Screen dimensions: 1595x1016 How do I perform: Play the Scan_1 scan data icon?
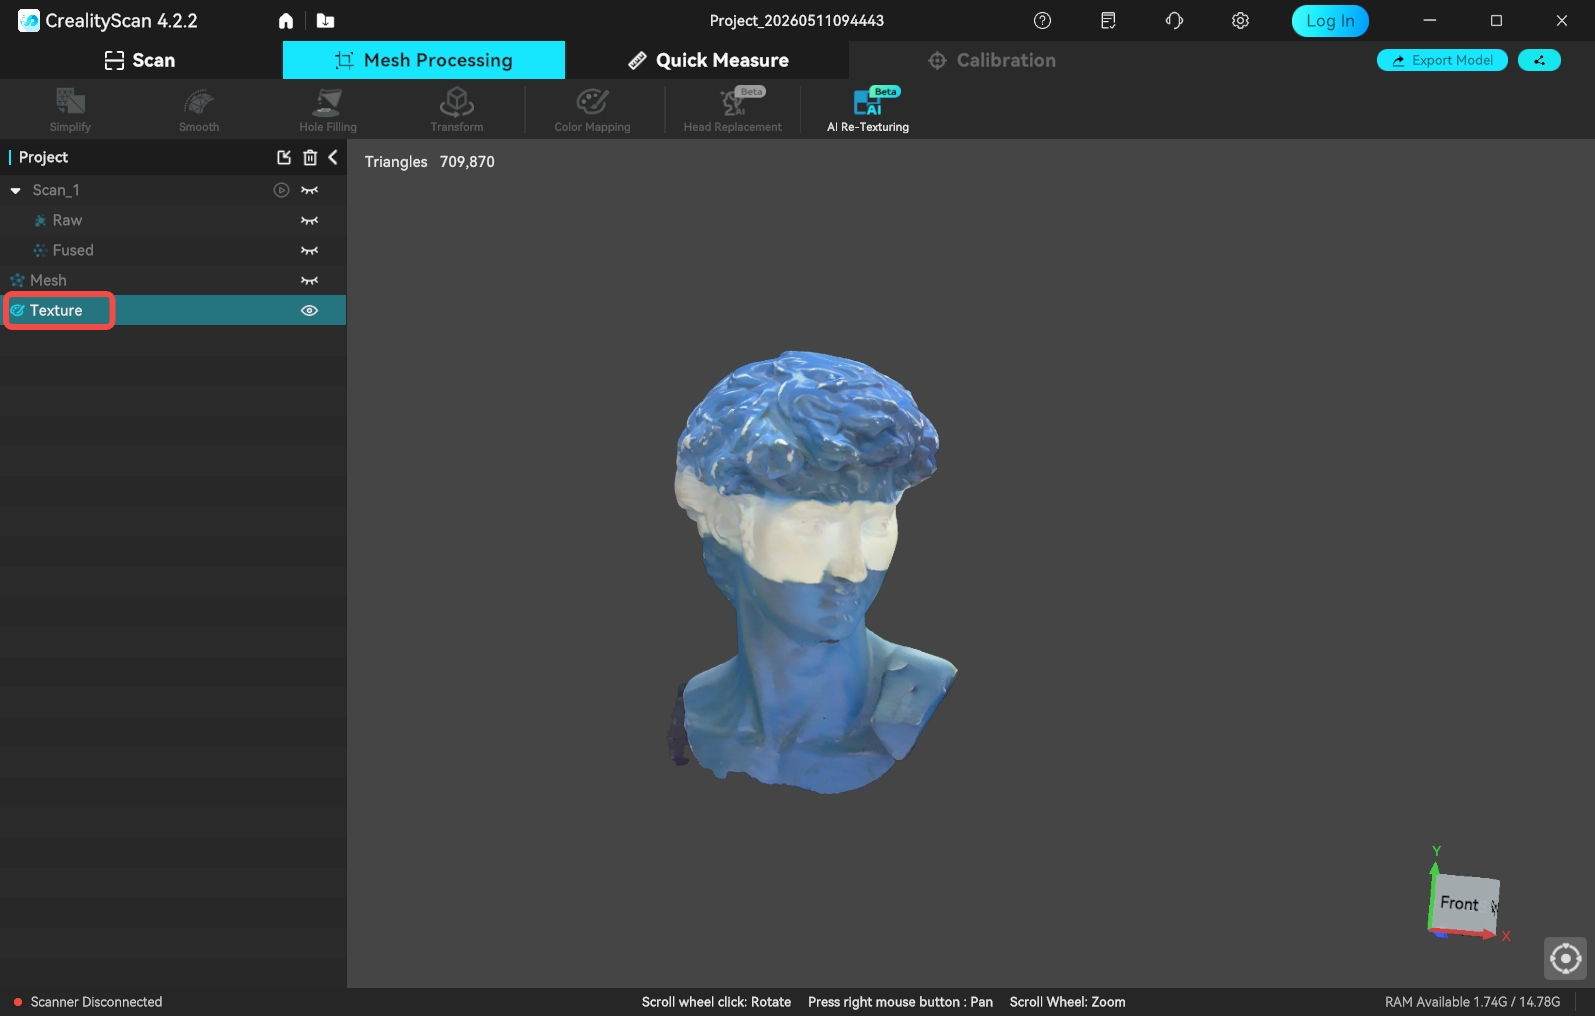click(x=282, y=190)
